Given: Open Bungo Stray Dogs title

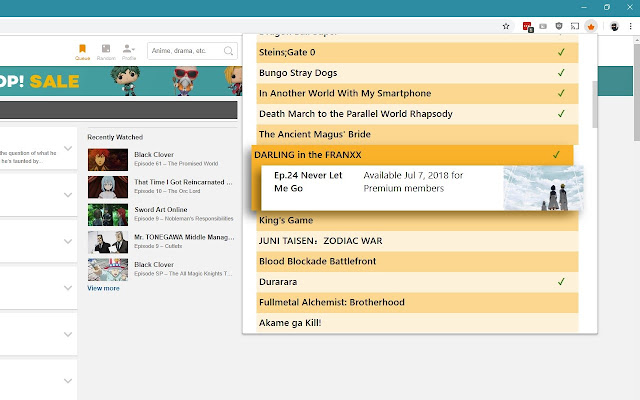Looking at the screenshot, I should [298, 73].
